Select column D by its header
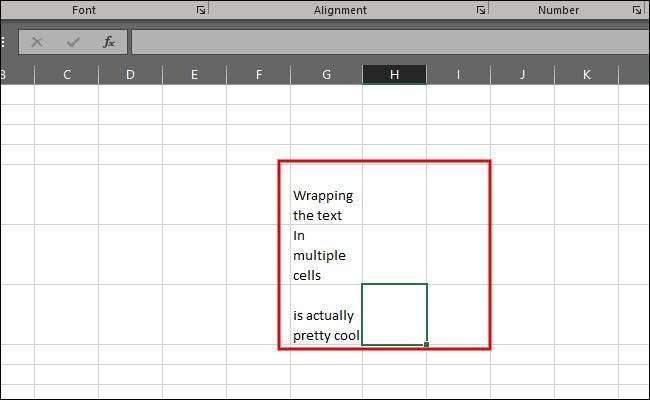 (x=130, y=74)
